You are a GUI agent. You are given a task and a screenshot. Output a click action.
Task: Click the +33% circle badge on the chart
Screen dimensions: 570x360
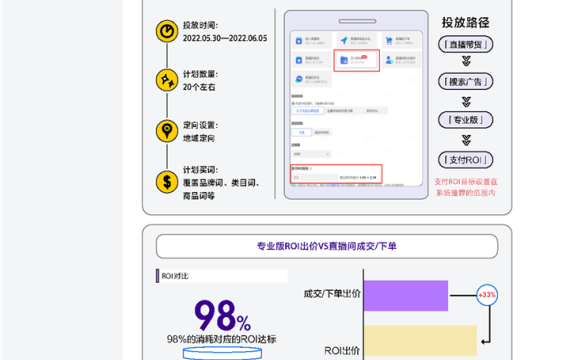coord(487,295)
